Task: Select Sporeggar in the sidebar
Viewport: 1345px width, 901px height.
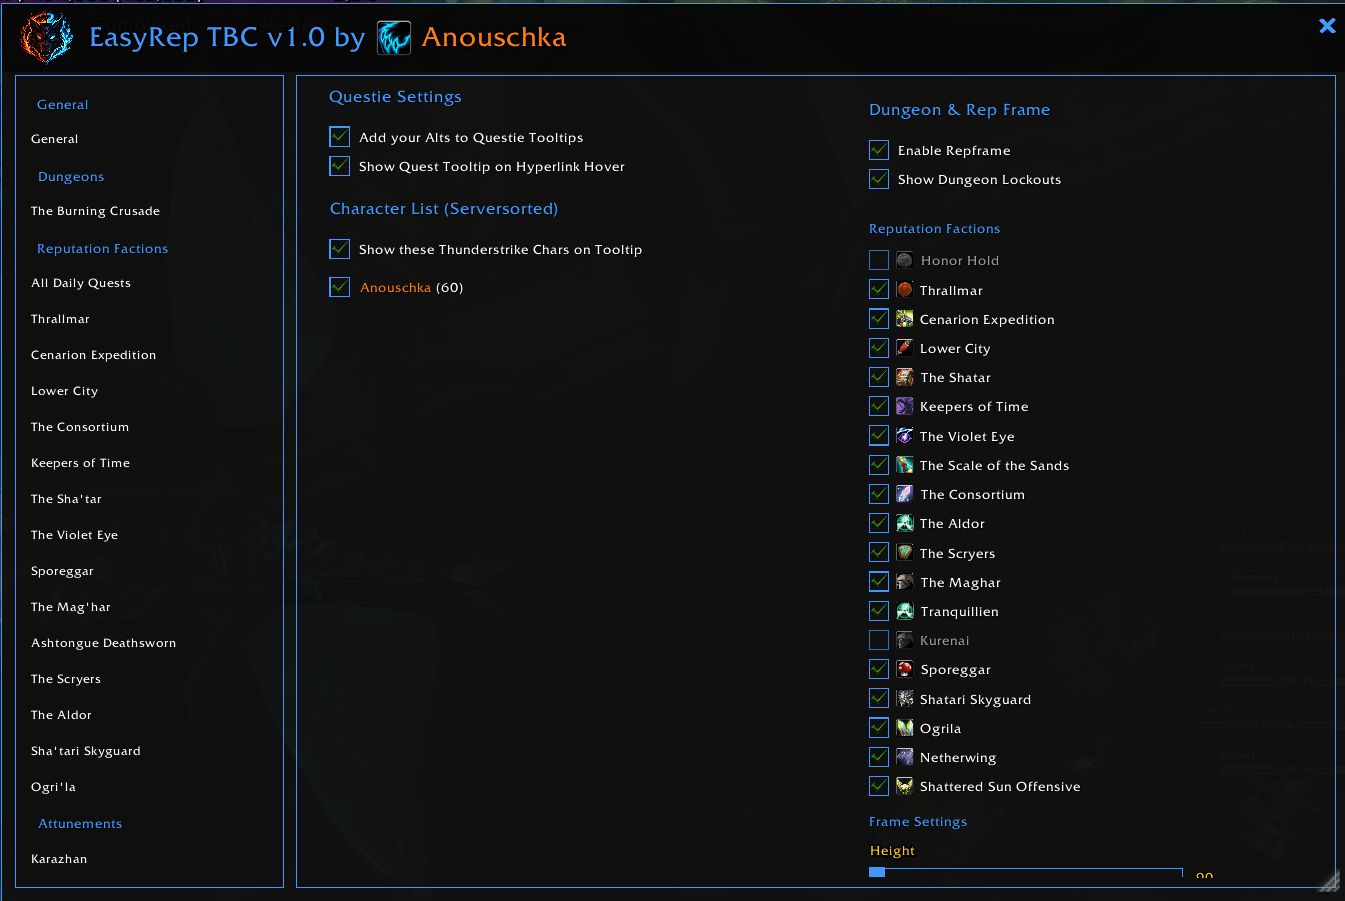Action: pos(63,571)
